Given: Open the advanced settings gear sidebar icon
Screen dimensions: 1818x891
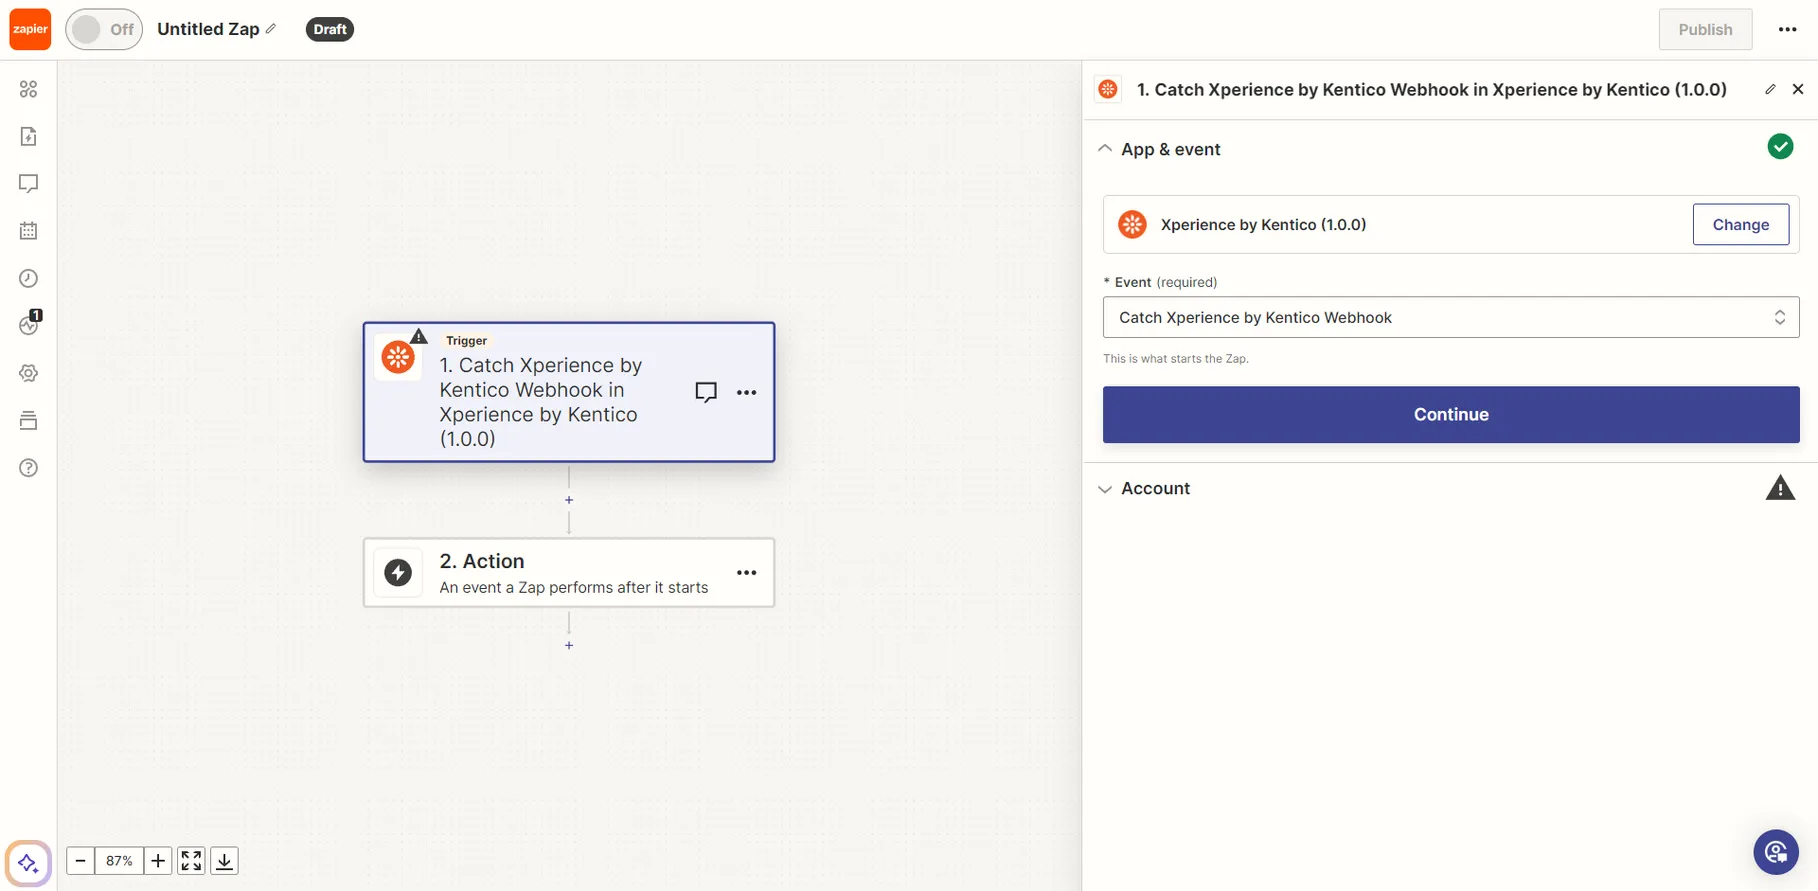Looking at the screenshot, I should coord(28,373).
